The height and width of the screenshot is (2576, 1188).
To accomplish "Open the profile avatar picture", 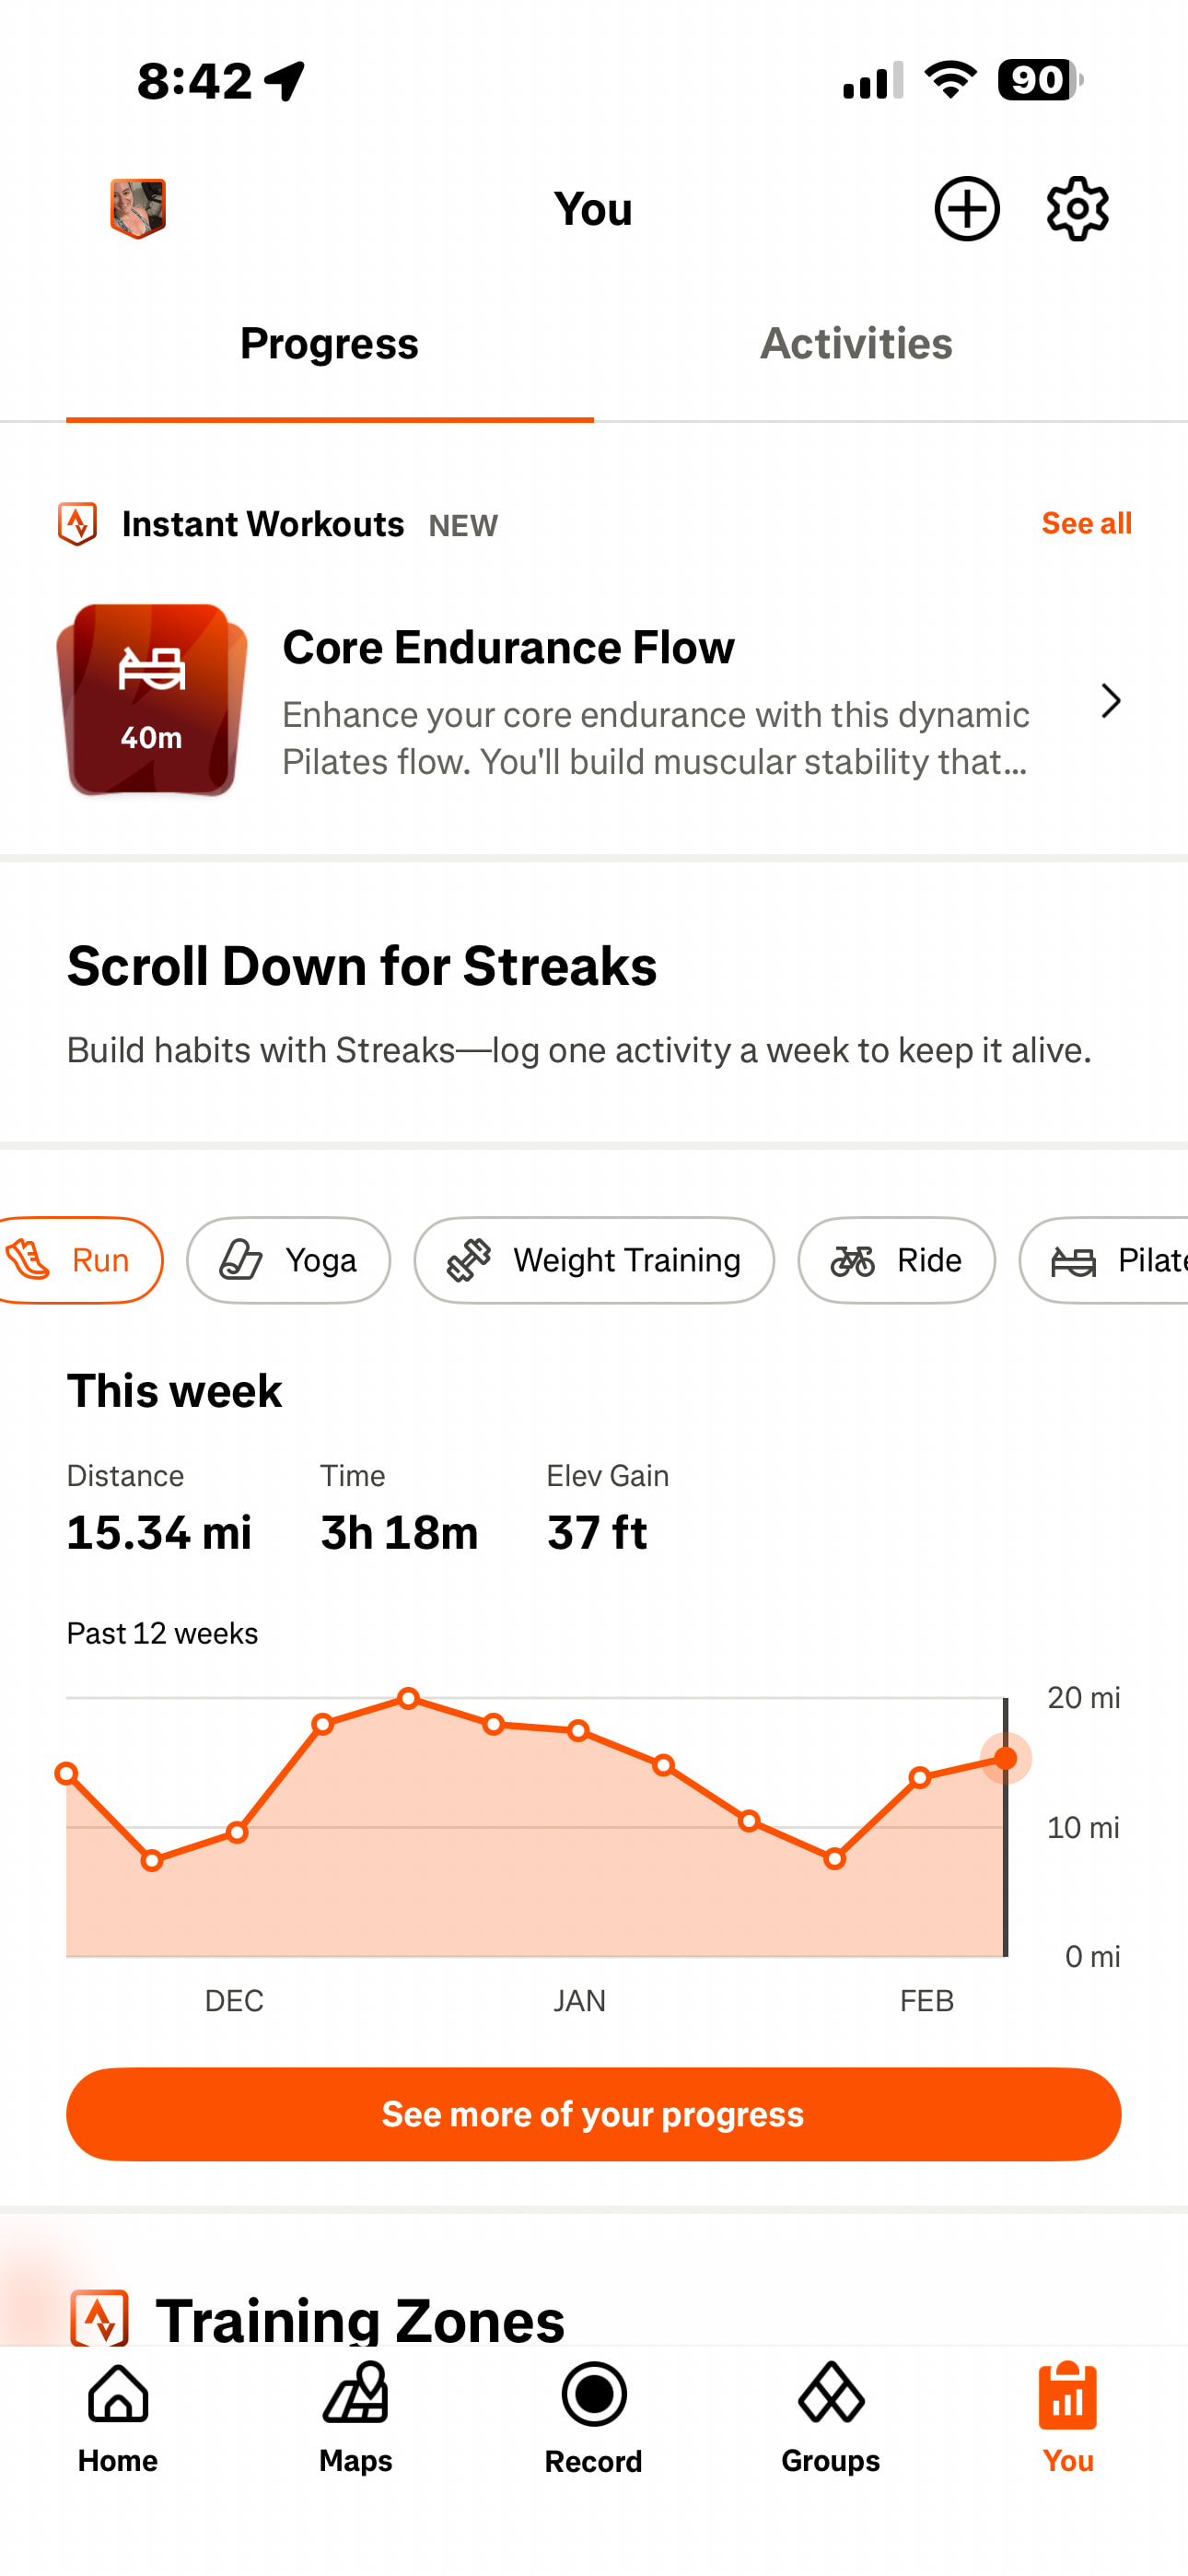I will [138, 208].
